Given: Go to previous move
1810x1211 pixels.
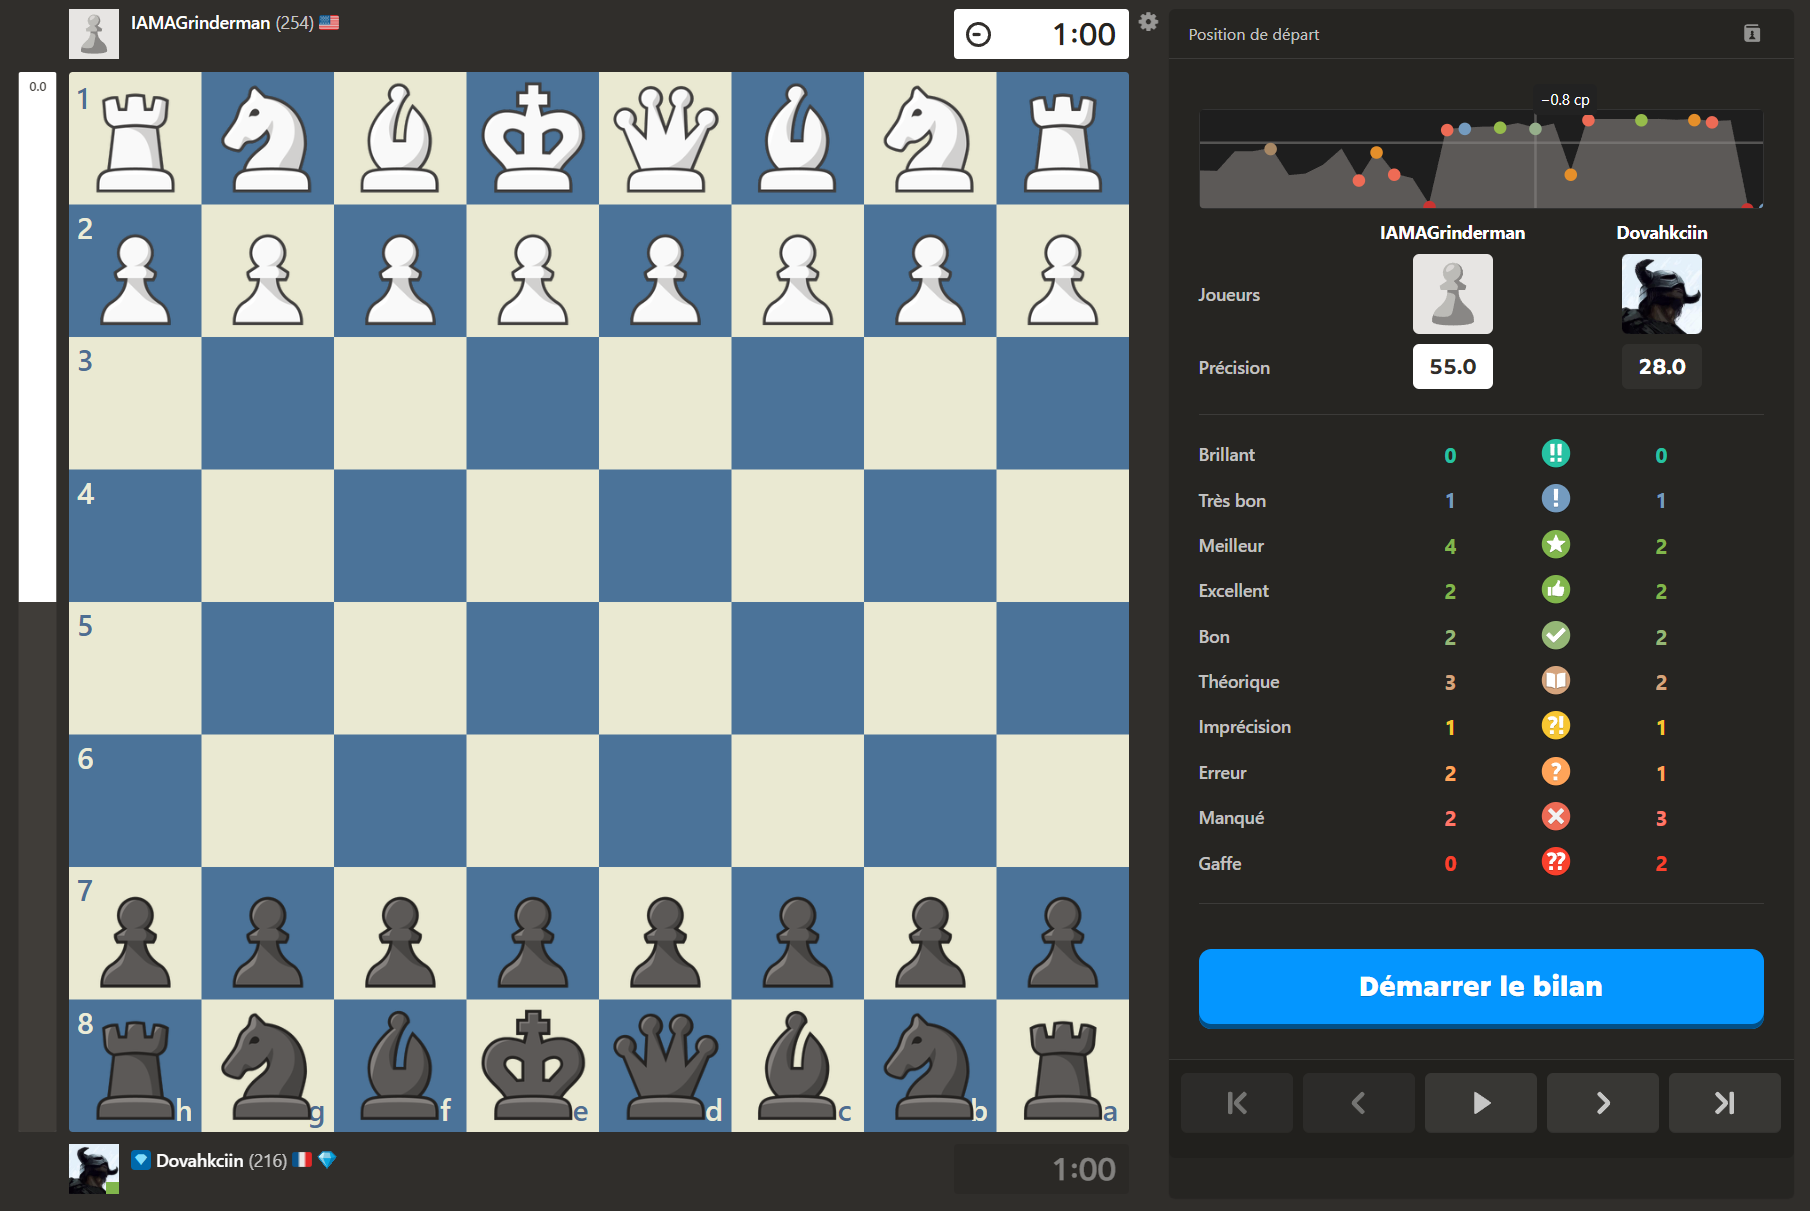Looking at the screenshot, I should 1358,1103.
